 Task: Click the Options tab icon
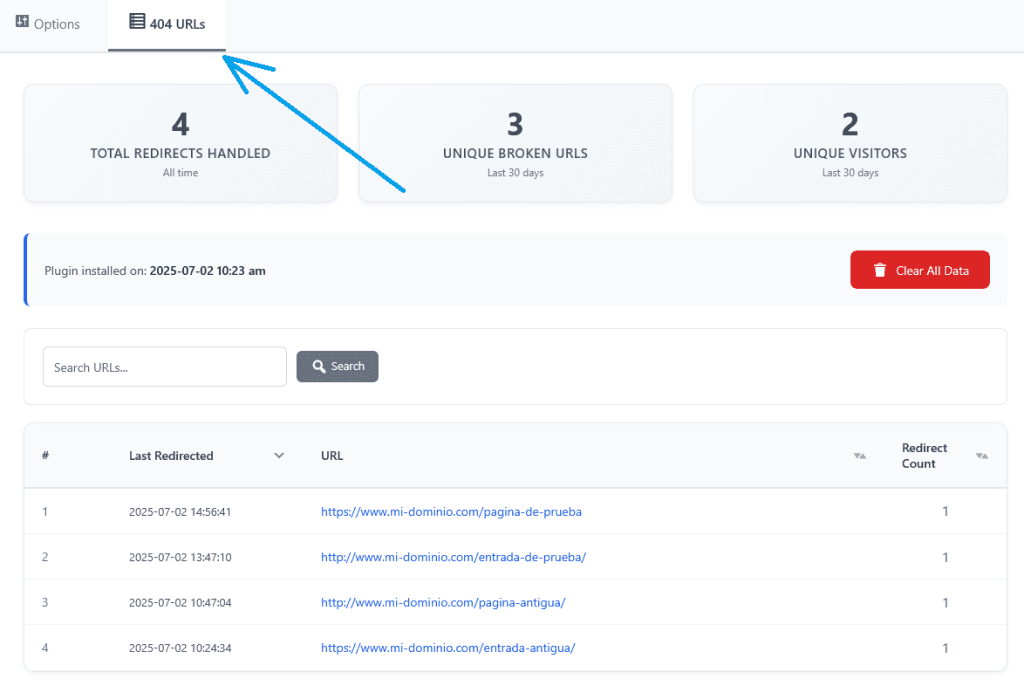coord(22,22)
